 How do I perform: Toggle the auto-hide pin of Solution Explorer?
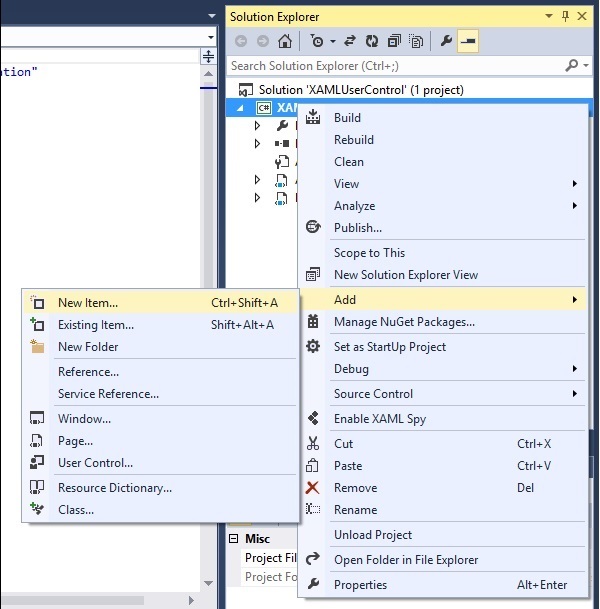565,16
